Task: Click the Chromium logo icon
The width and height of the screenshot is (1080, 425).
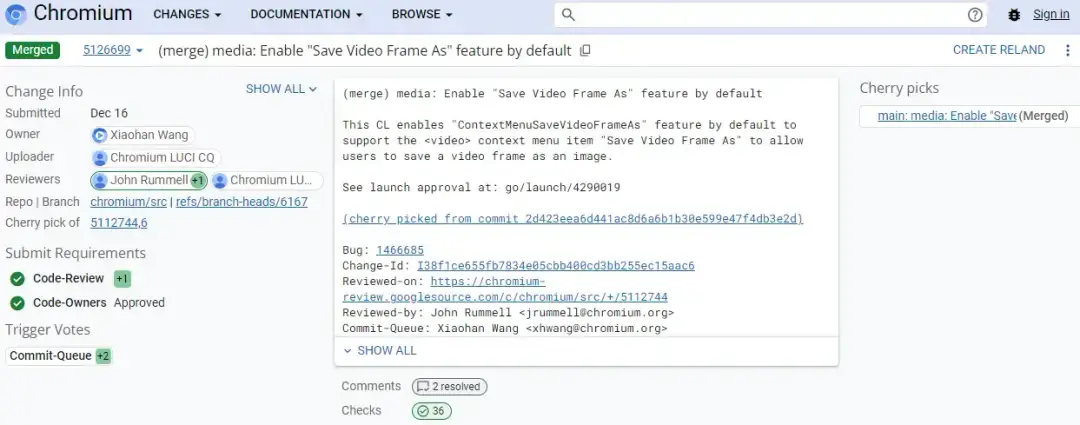Action: click(x=15, y=14)
